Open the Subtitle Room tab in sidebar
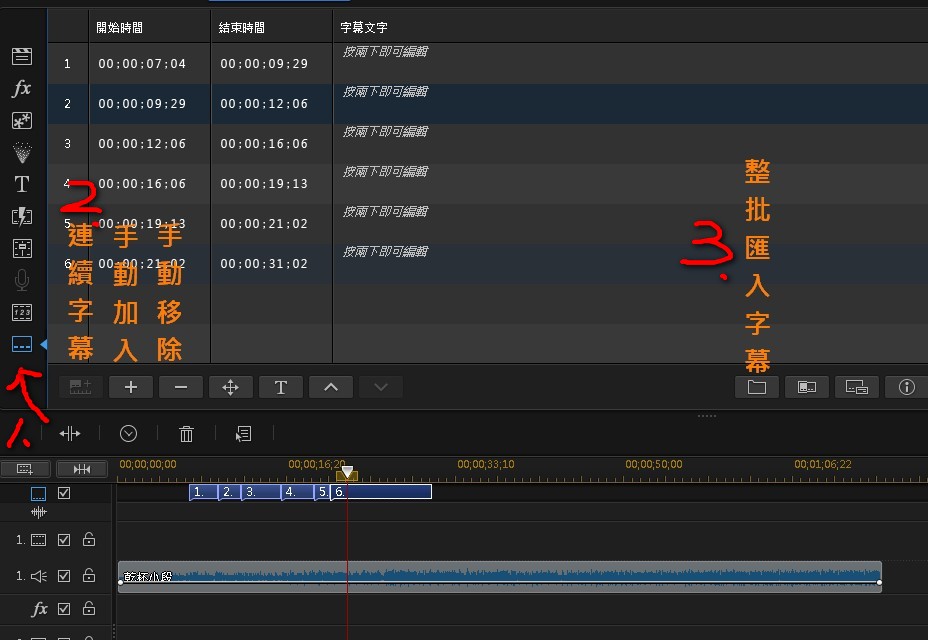Screen dimensions: 928x640 pyautogui.click(x=21, y=344)
